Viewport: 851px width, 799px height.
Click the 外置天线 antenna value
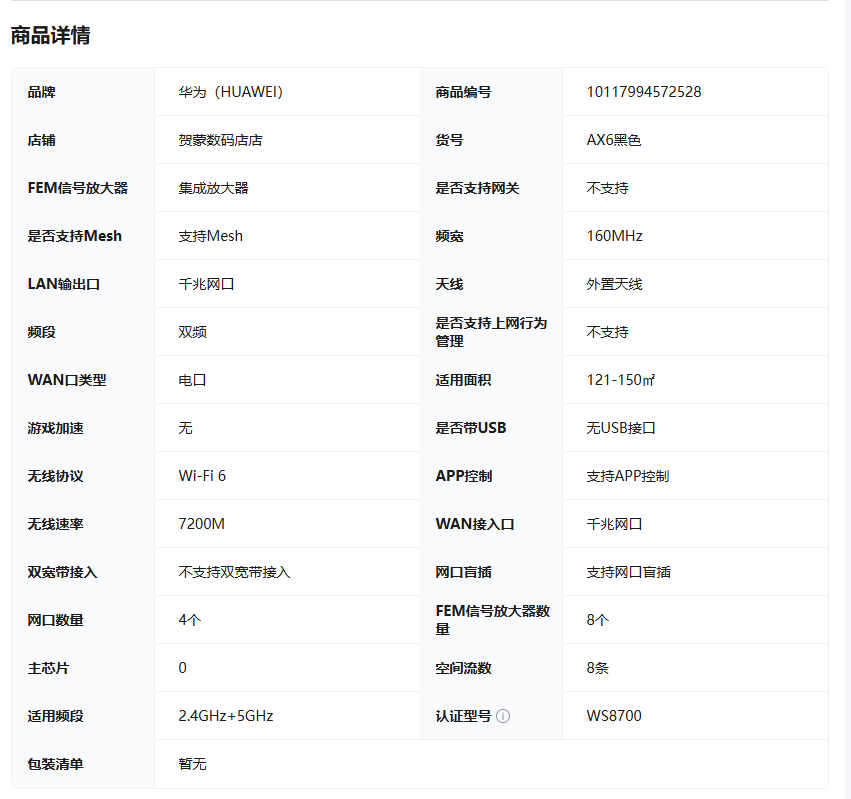[613, 284]
